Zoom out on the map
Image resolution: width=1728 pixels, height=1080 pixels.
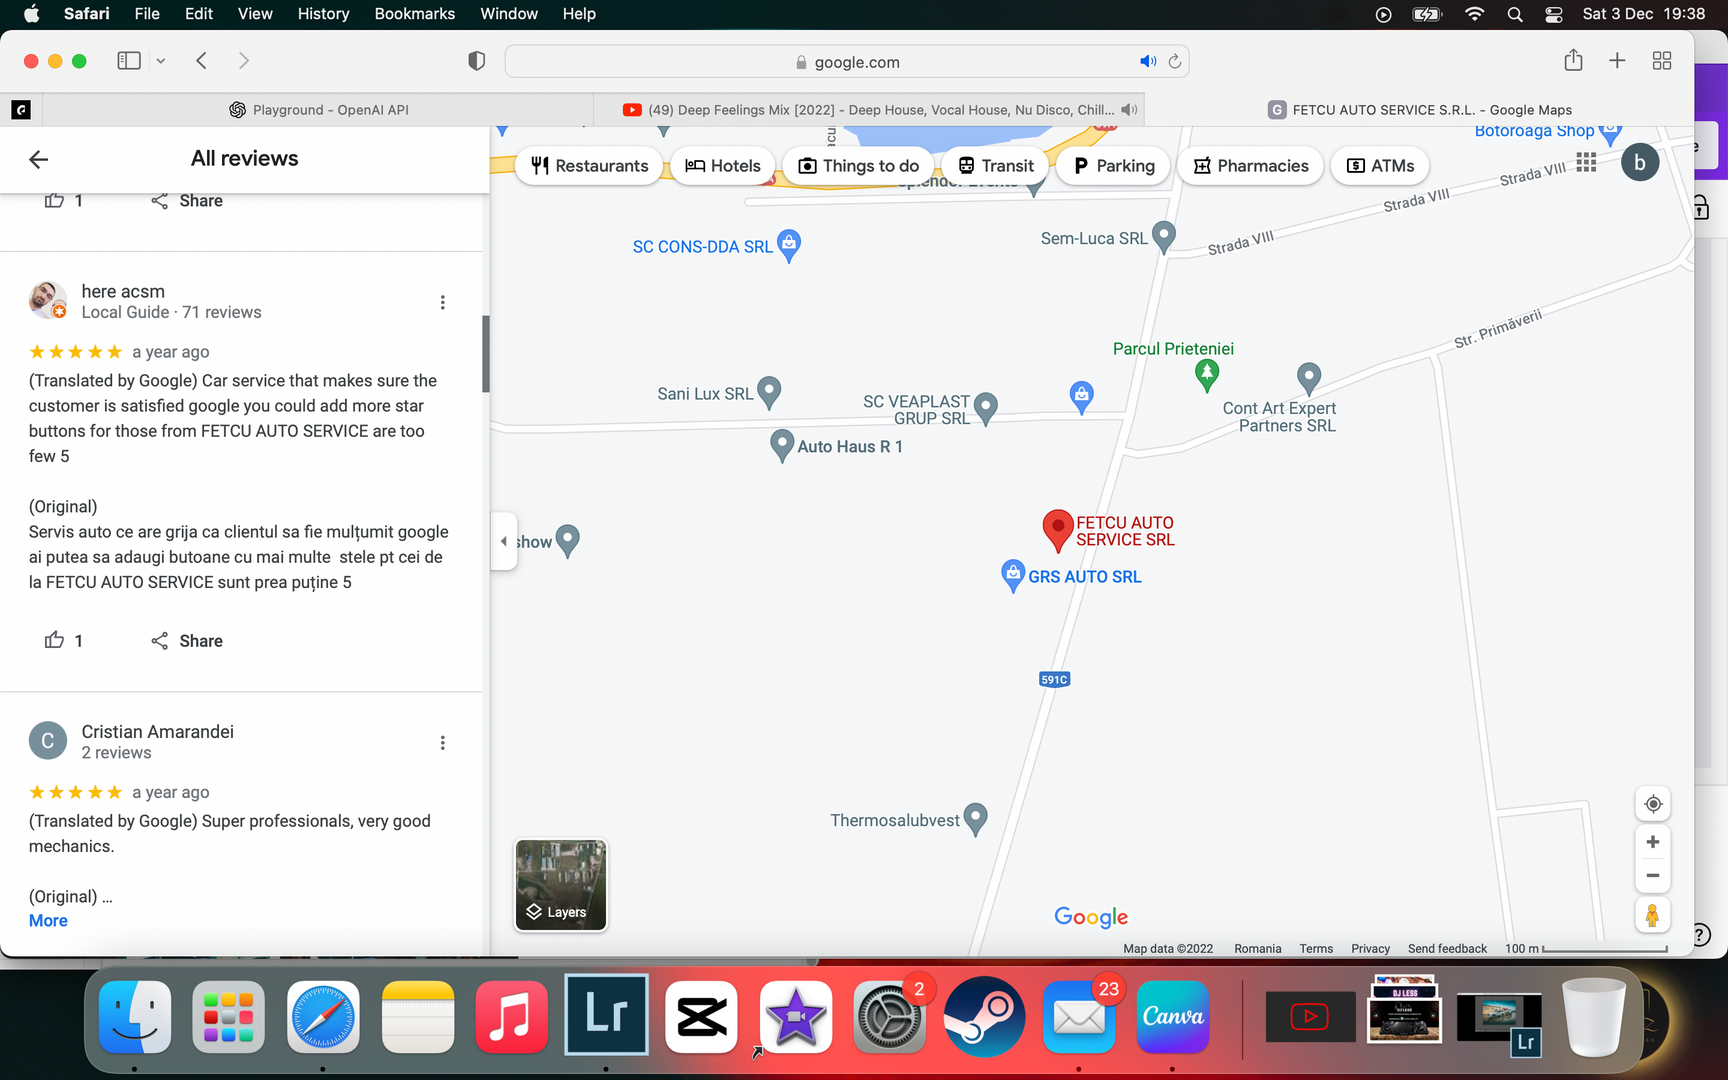pos(1652,876)
